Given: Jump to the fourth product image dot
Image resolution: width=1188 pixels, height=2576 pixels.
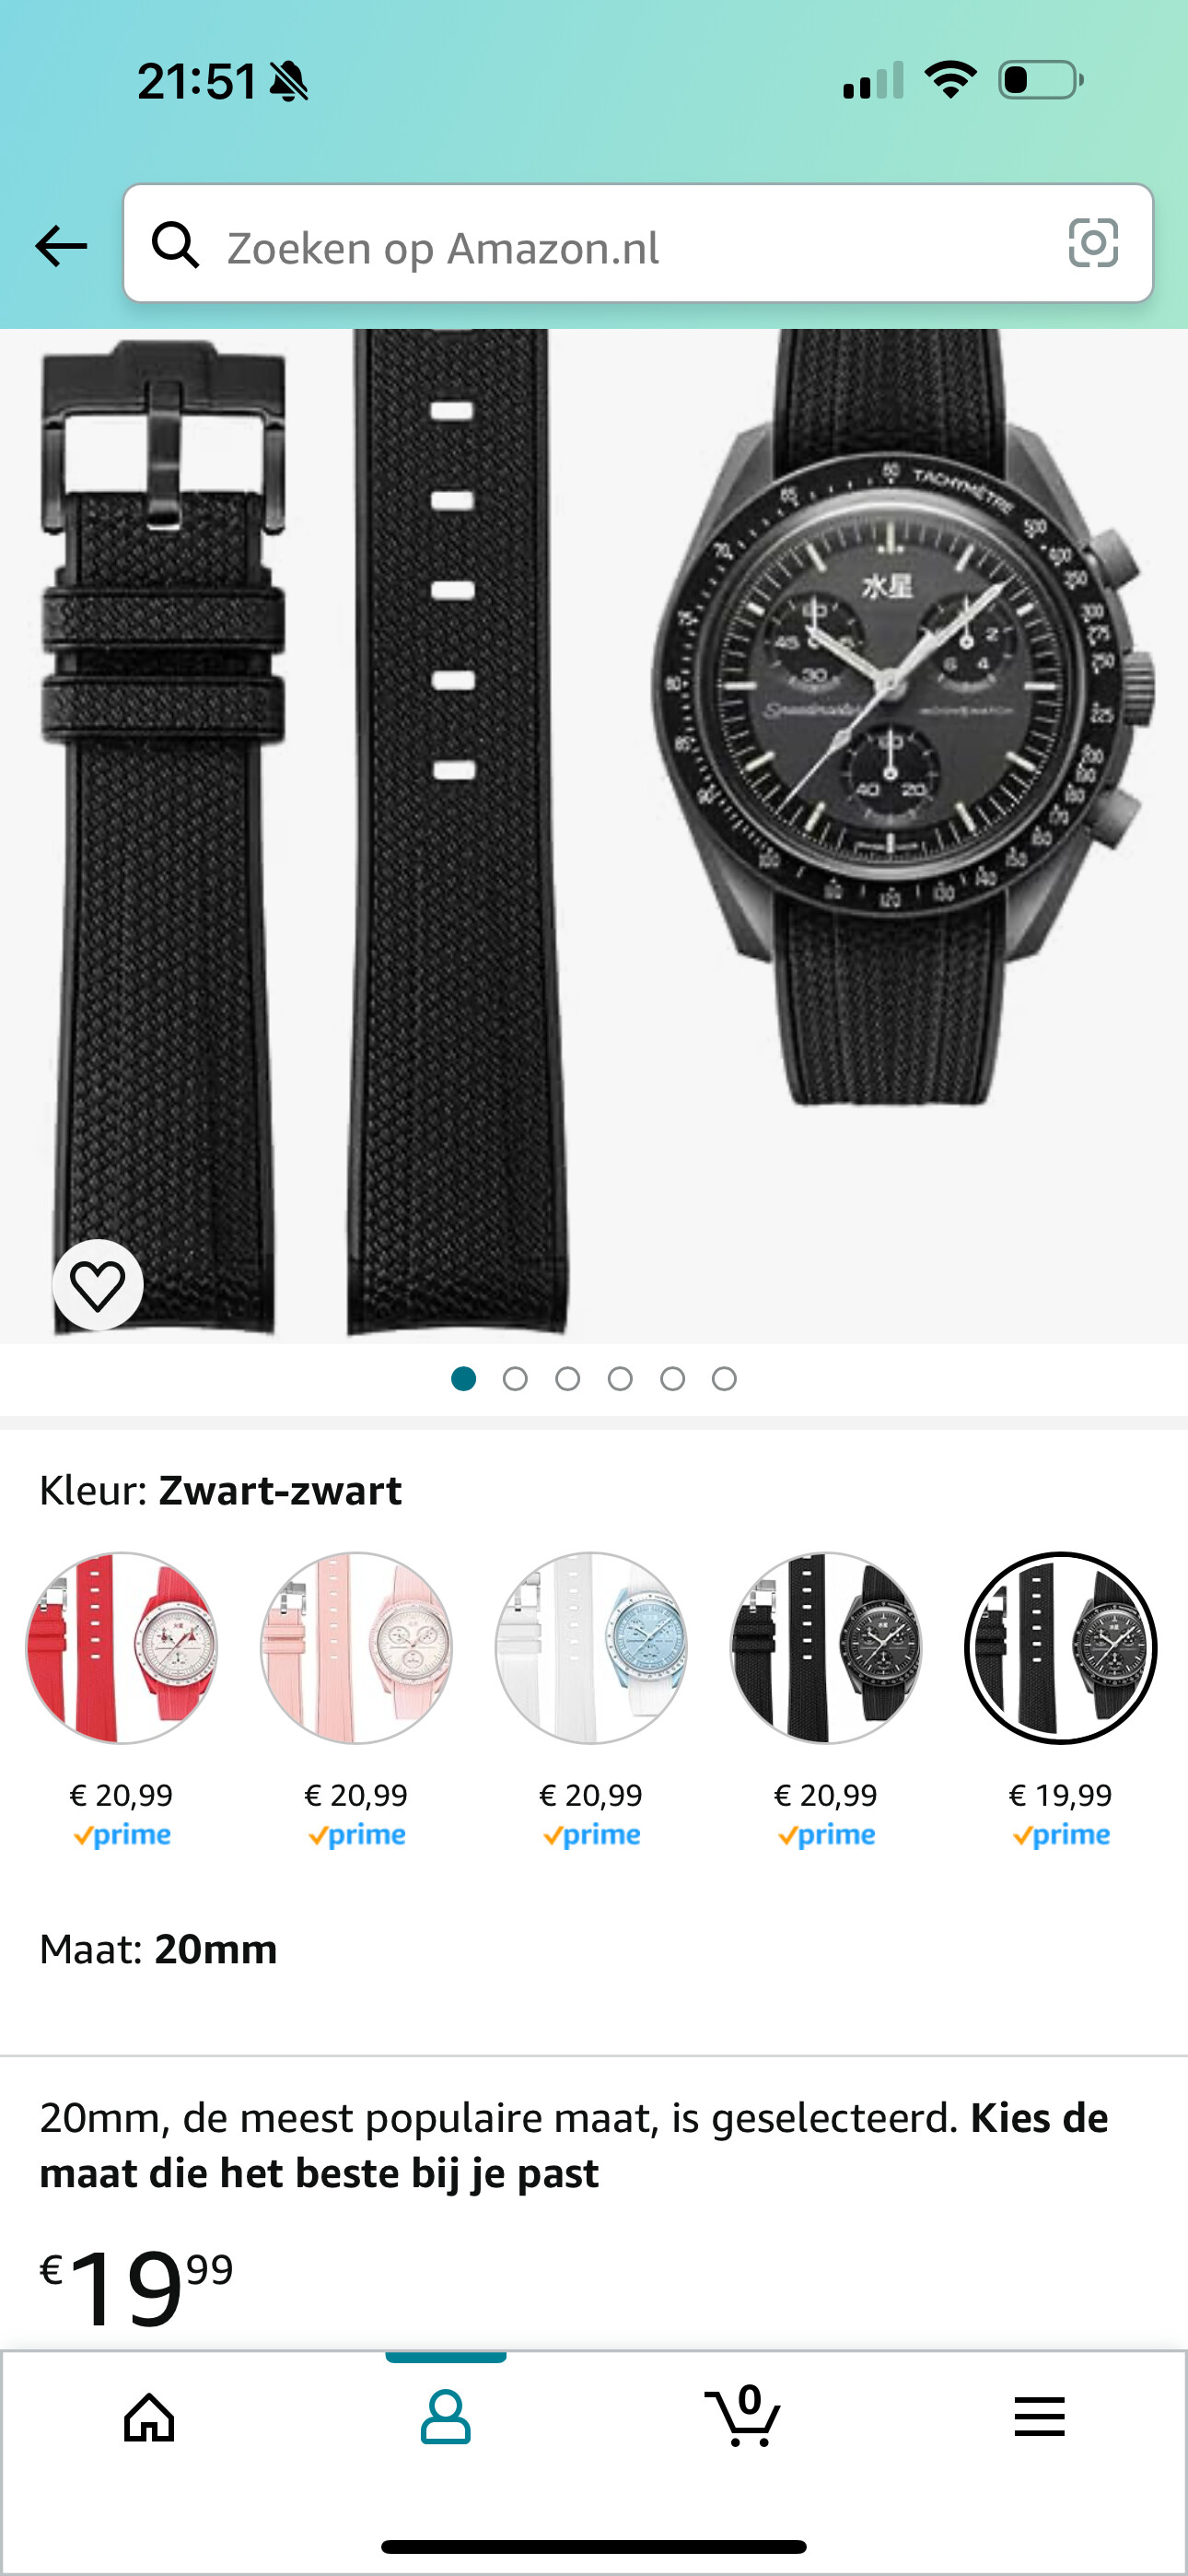Looking at the screenshot, I should 620,1379.
